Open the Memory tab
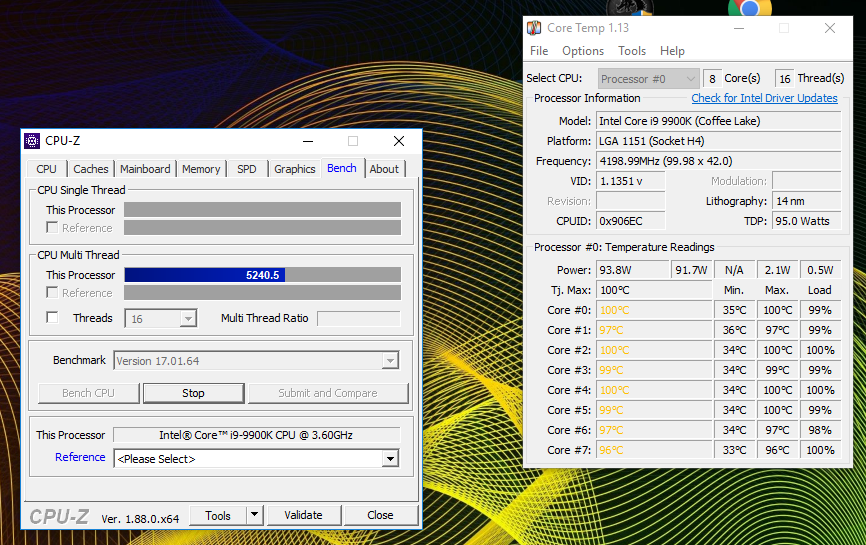 click(x=201, y=169)
